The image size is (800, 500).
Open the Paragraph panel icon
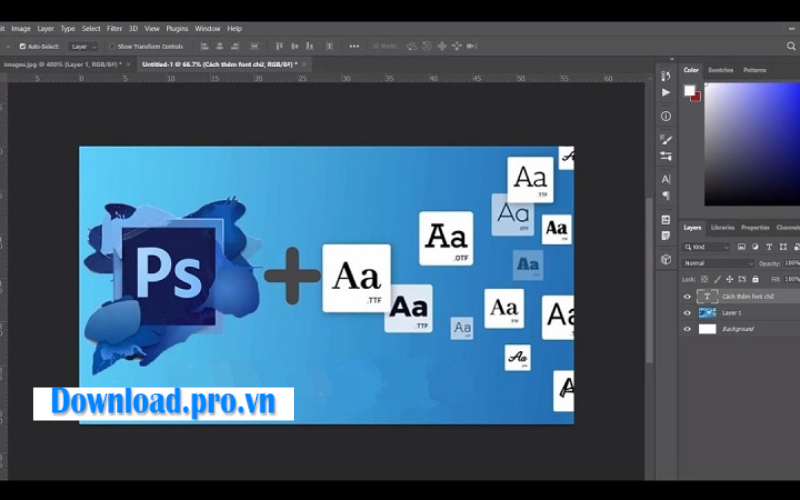tap(666, 195)
